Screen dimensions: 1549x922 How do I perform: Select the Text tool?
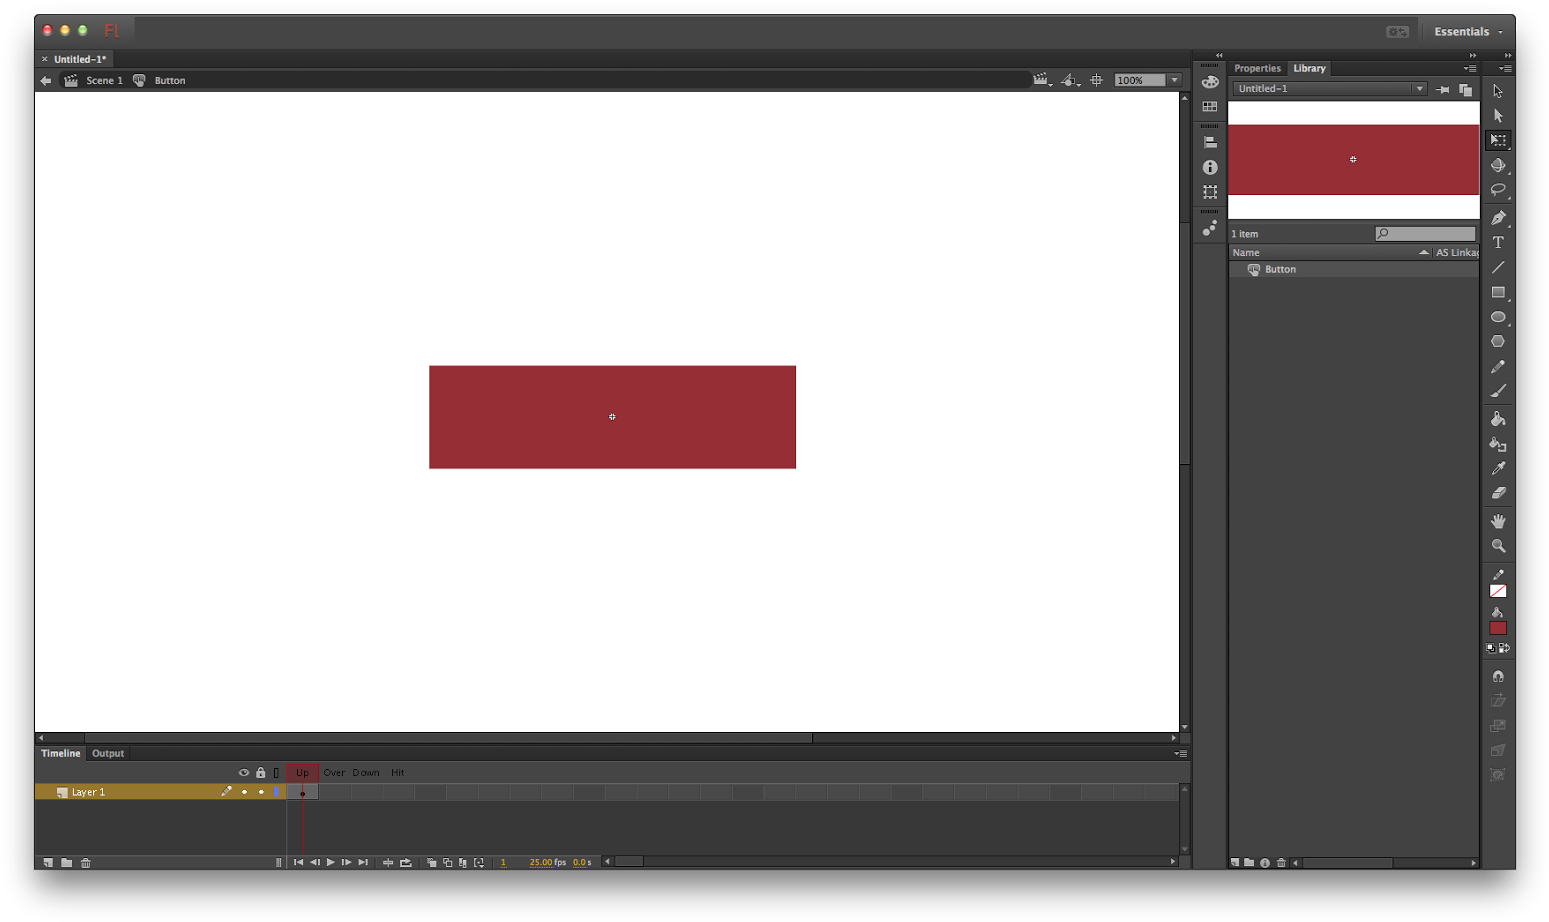(1498, 241)
